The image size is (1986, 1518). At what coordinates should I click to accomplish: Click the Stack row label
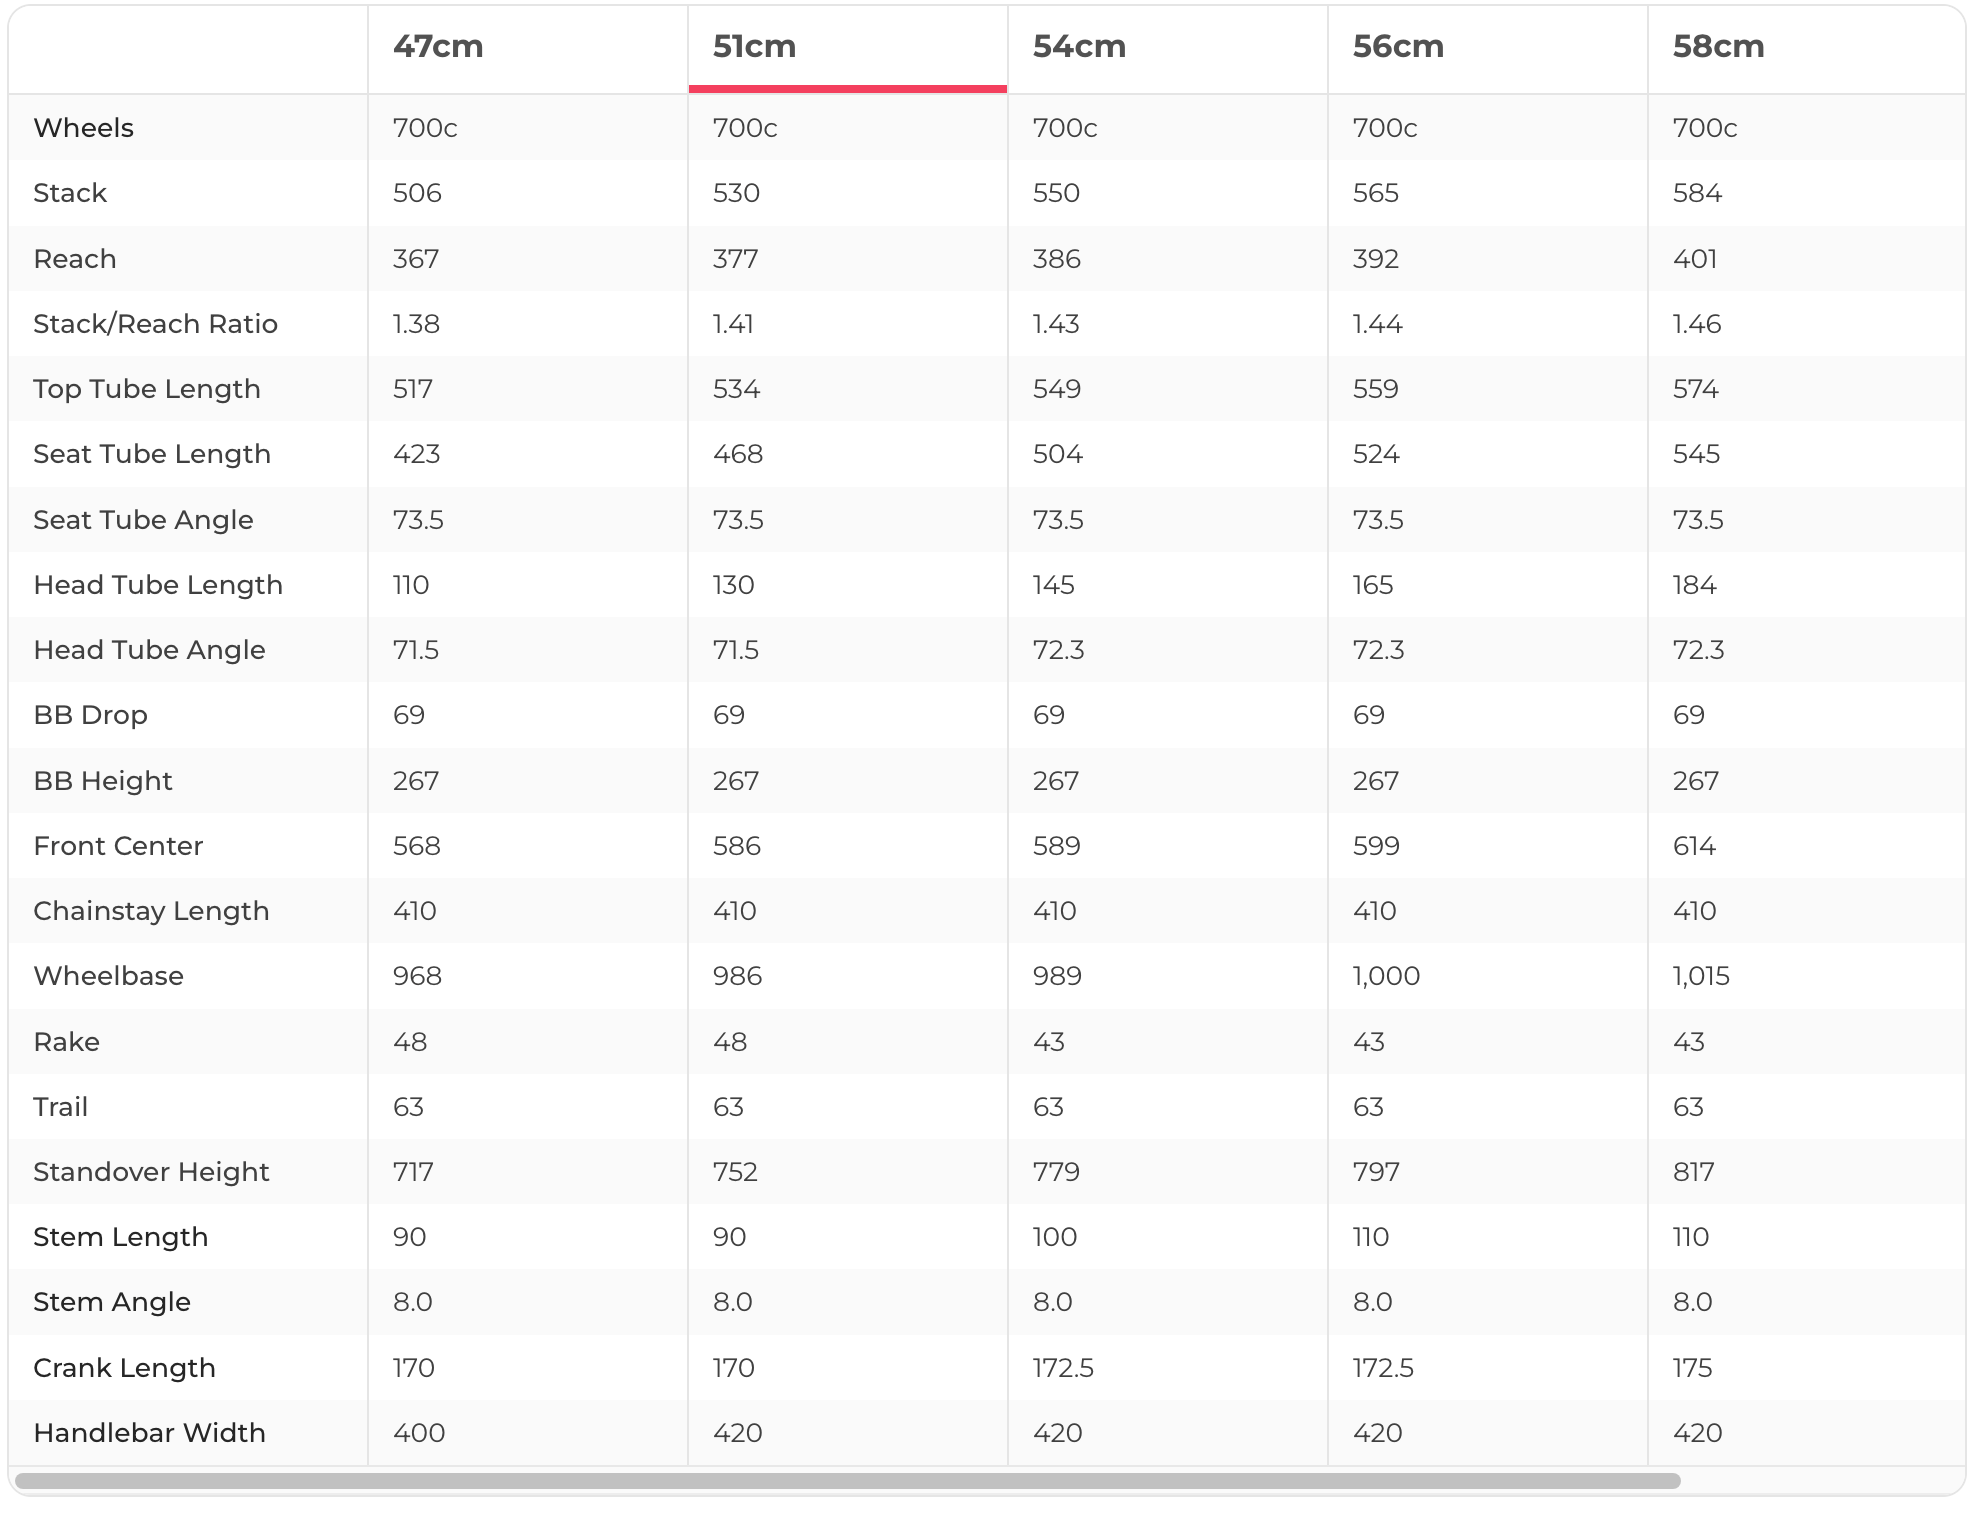point(70,193)
